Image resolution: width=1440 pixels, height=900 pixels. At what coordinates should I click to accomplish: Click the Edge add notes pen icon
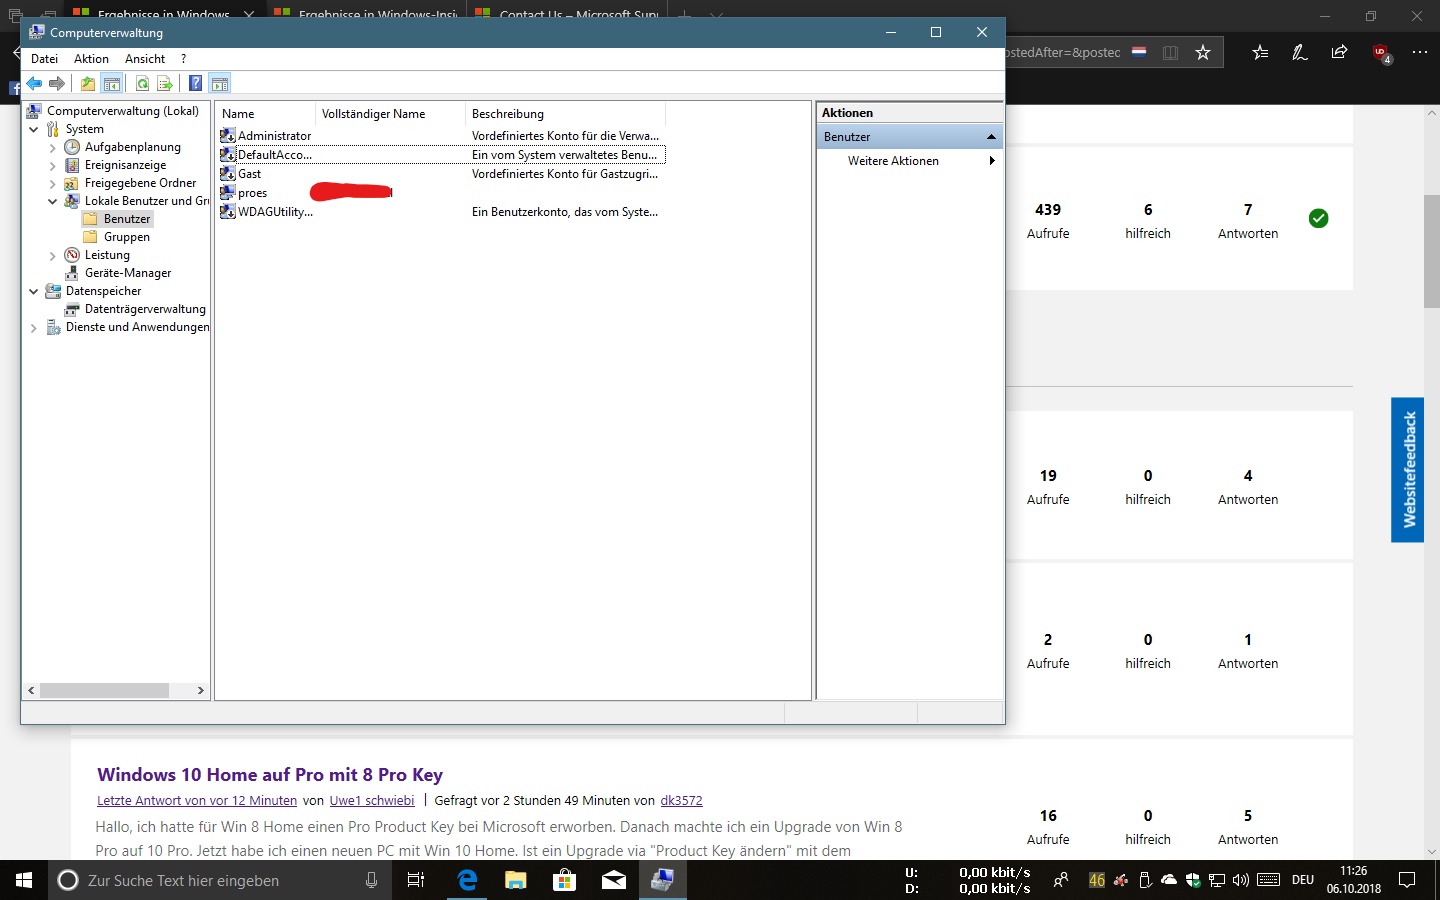[1300, 52]
